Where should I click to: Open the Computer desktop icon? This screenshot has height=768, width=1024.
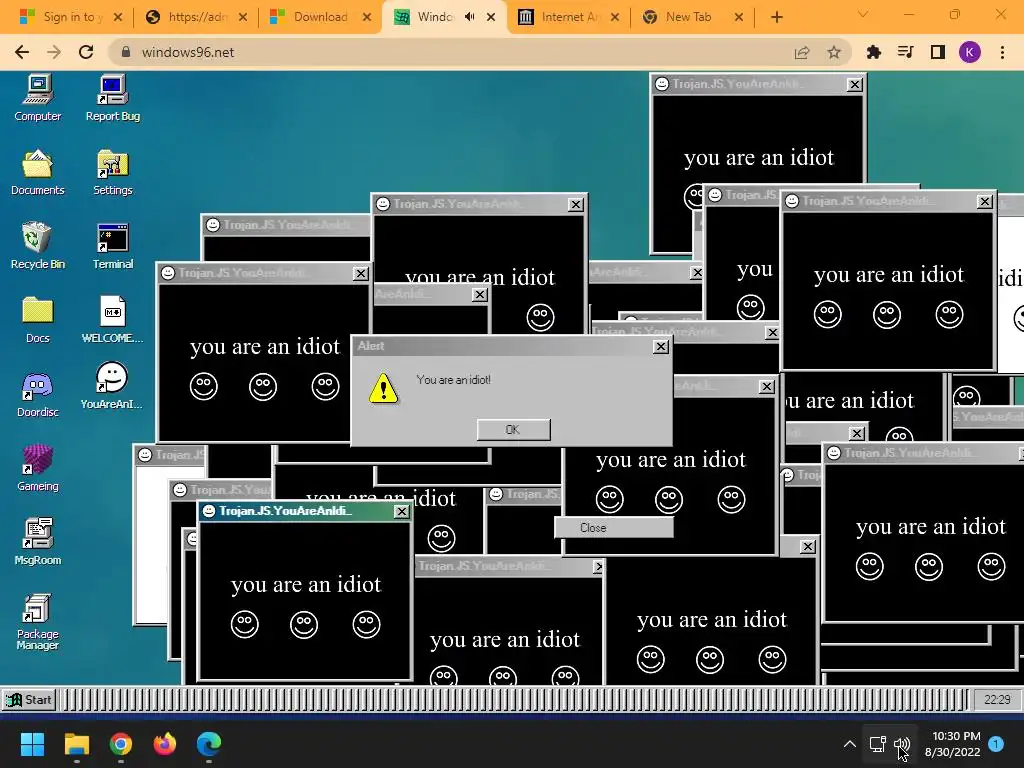(38, 98)
